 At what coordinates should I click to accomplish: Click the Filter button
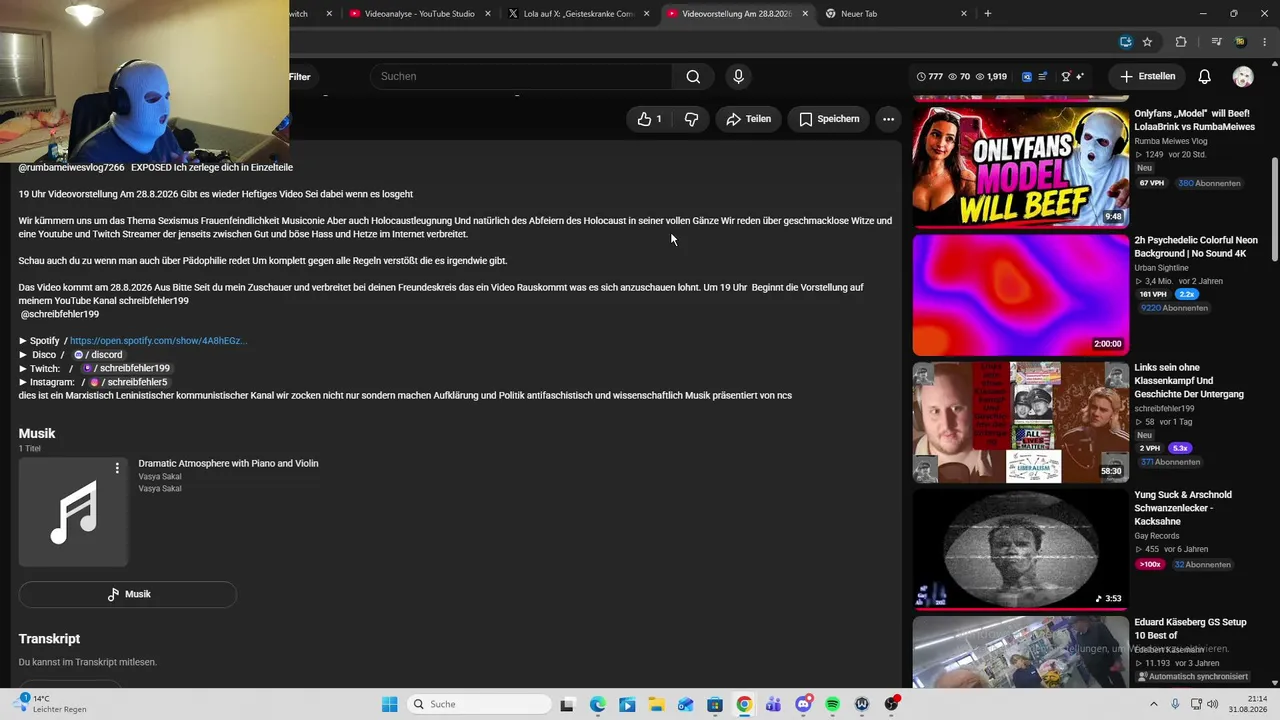coord(300,77)
